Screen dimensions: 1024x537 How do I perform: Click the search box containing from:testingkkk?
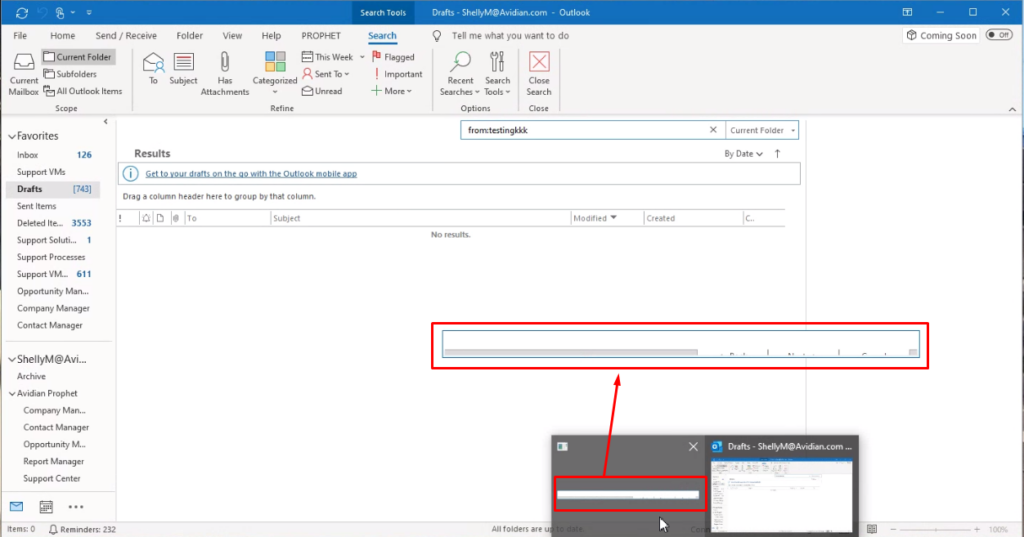tap(584, 130)
